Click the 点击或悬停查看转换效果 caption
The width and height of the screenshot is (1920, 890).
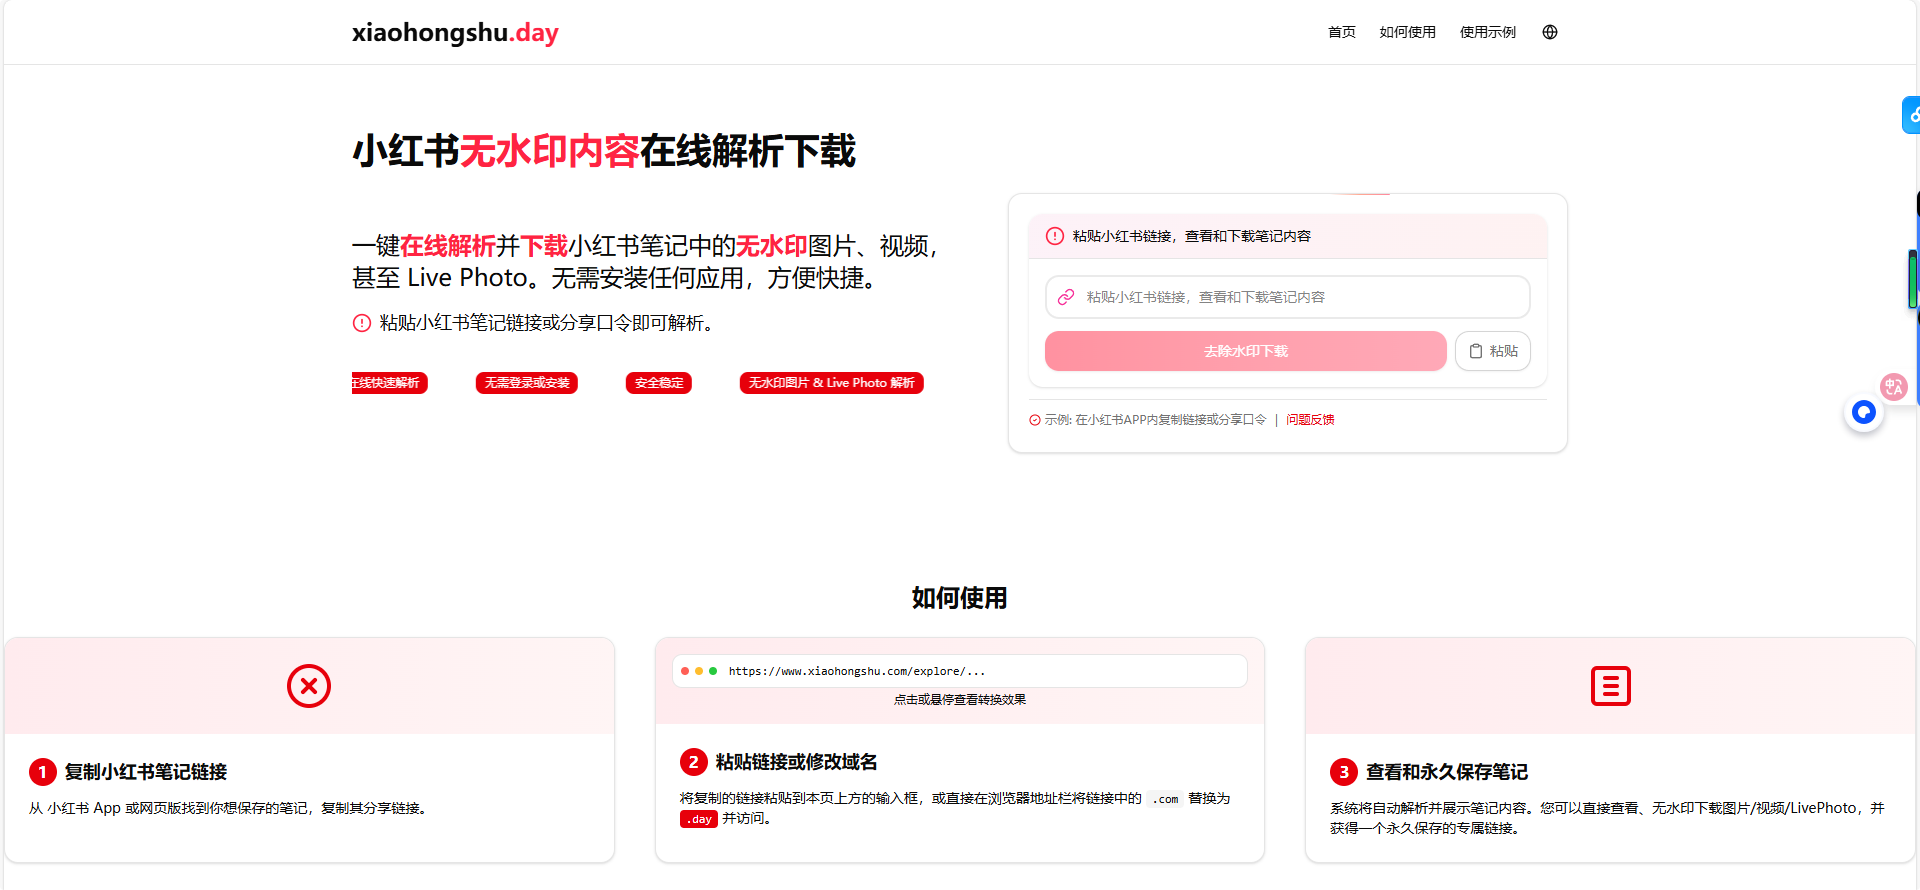click(x=960, y=700)
